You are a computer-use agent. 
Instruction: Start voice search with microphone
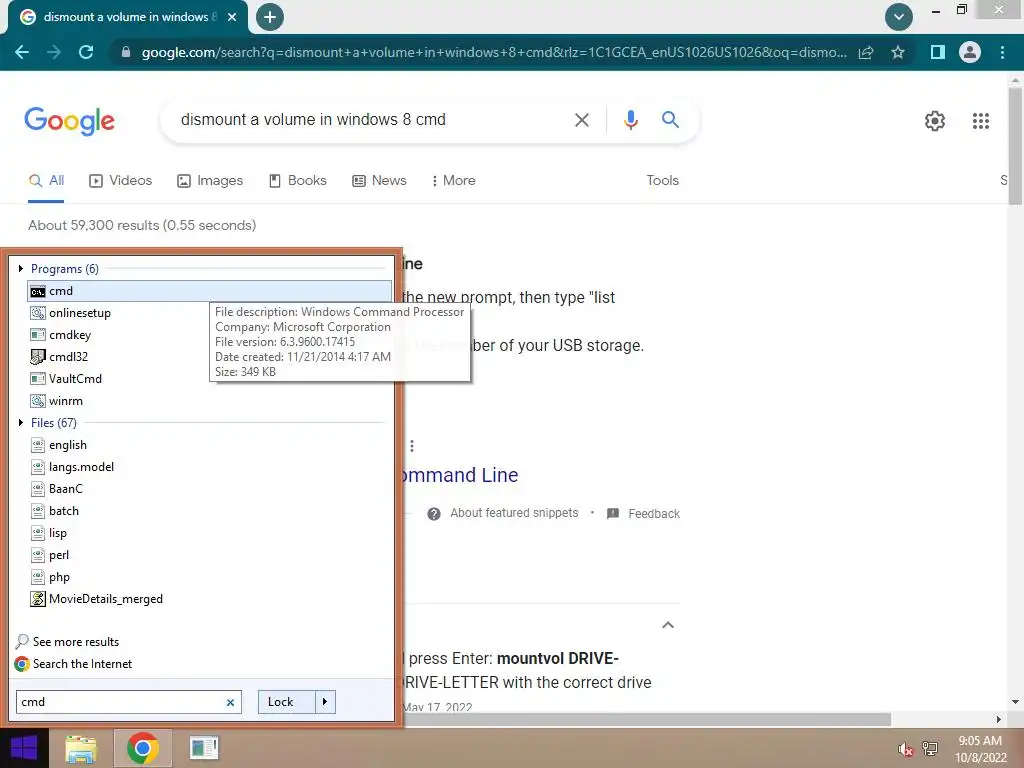[x=630, y=120]
